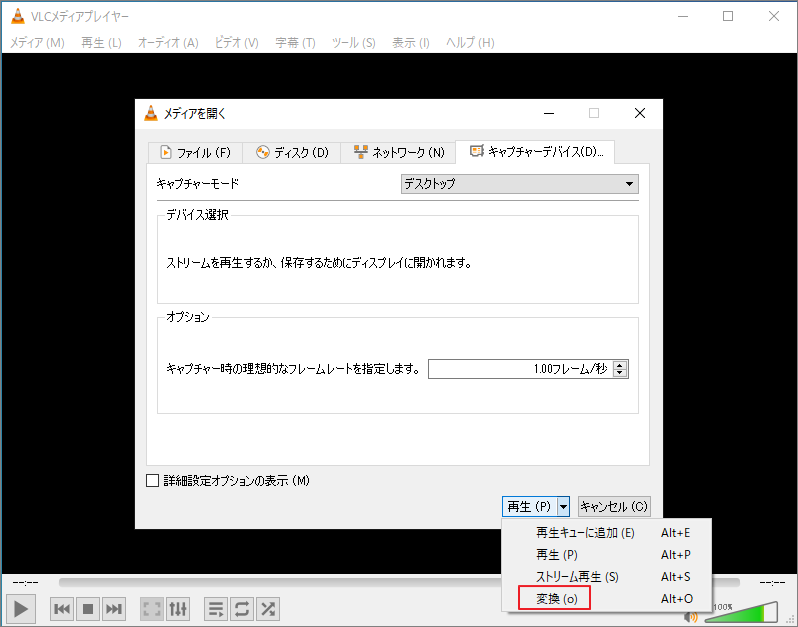This screenshot has width=798, height=627.
Task: Open the extended settings equalizer icon
Action: 178,609
